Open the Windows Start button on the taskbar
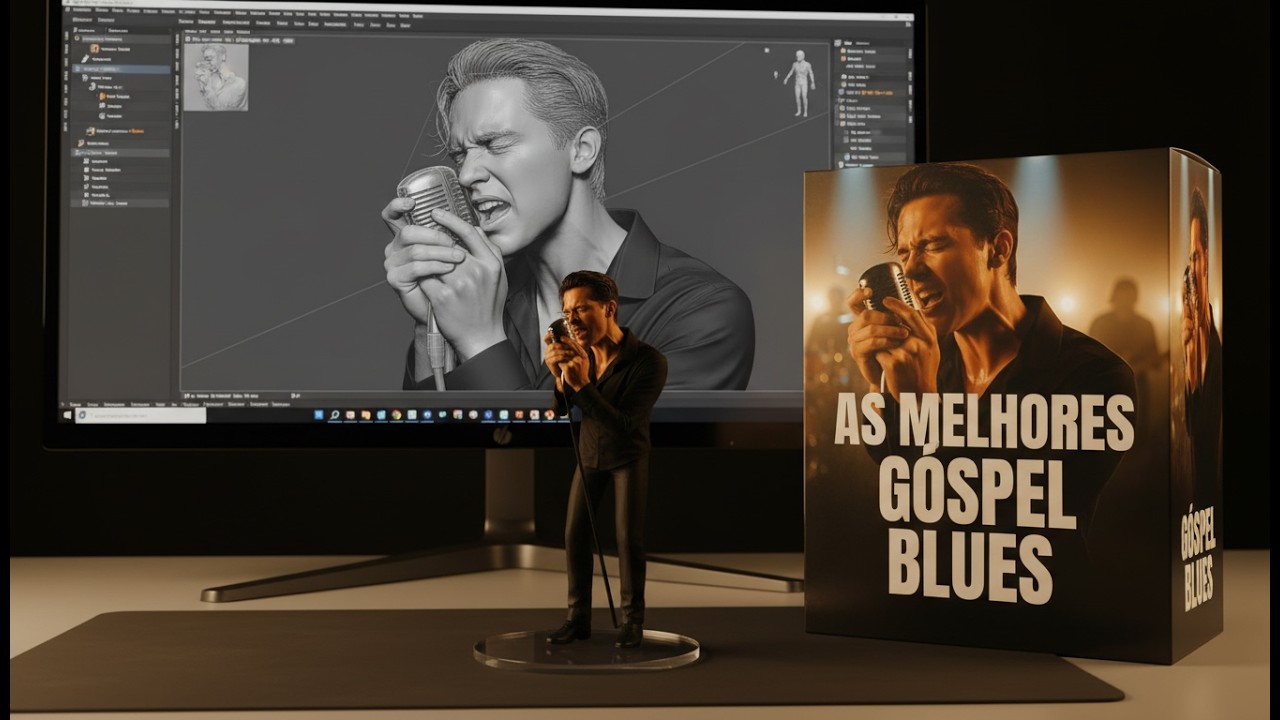The height and width of the screenshot is (720, 1280). point(67,415)
